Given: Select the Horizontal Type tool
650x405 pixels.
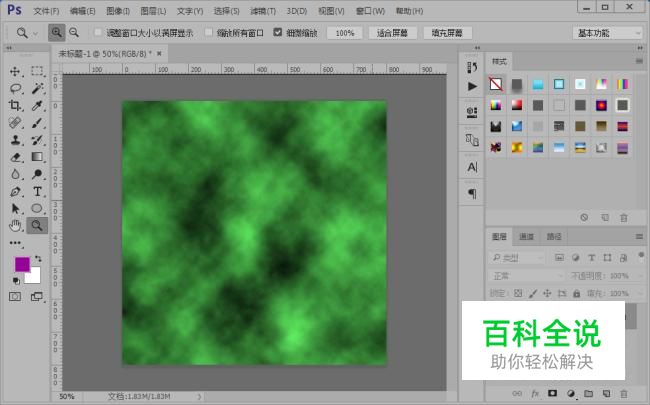Looking at the screenshot, I should click(37, 192).
